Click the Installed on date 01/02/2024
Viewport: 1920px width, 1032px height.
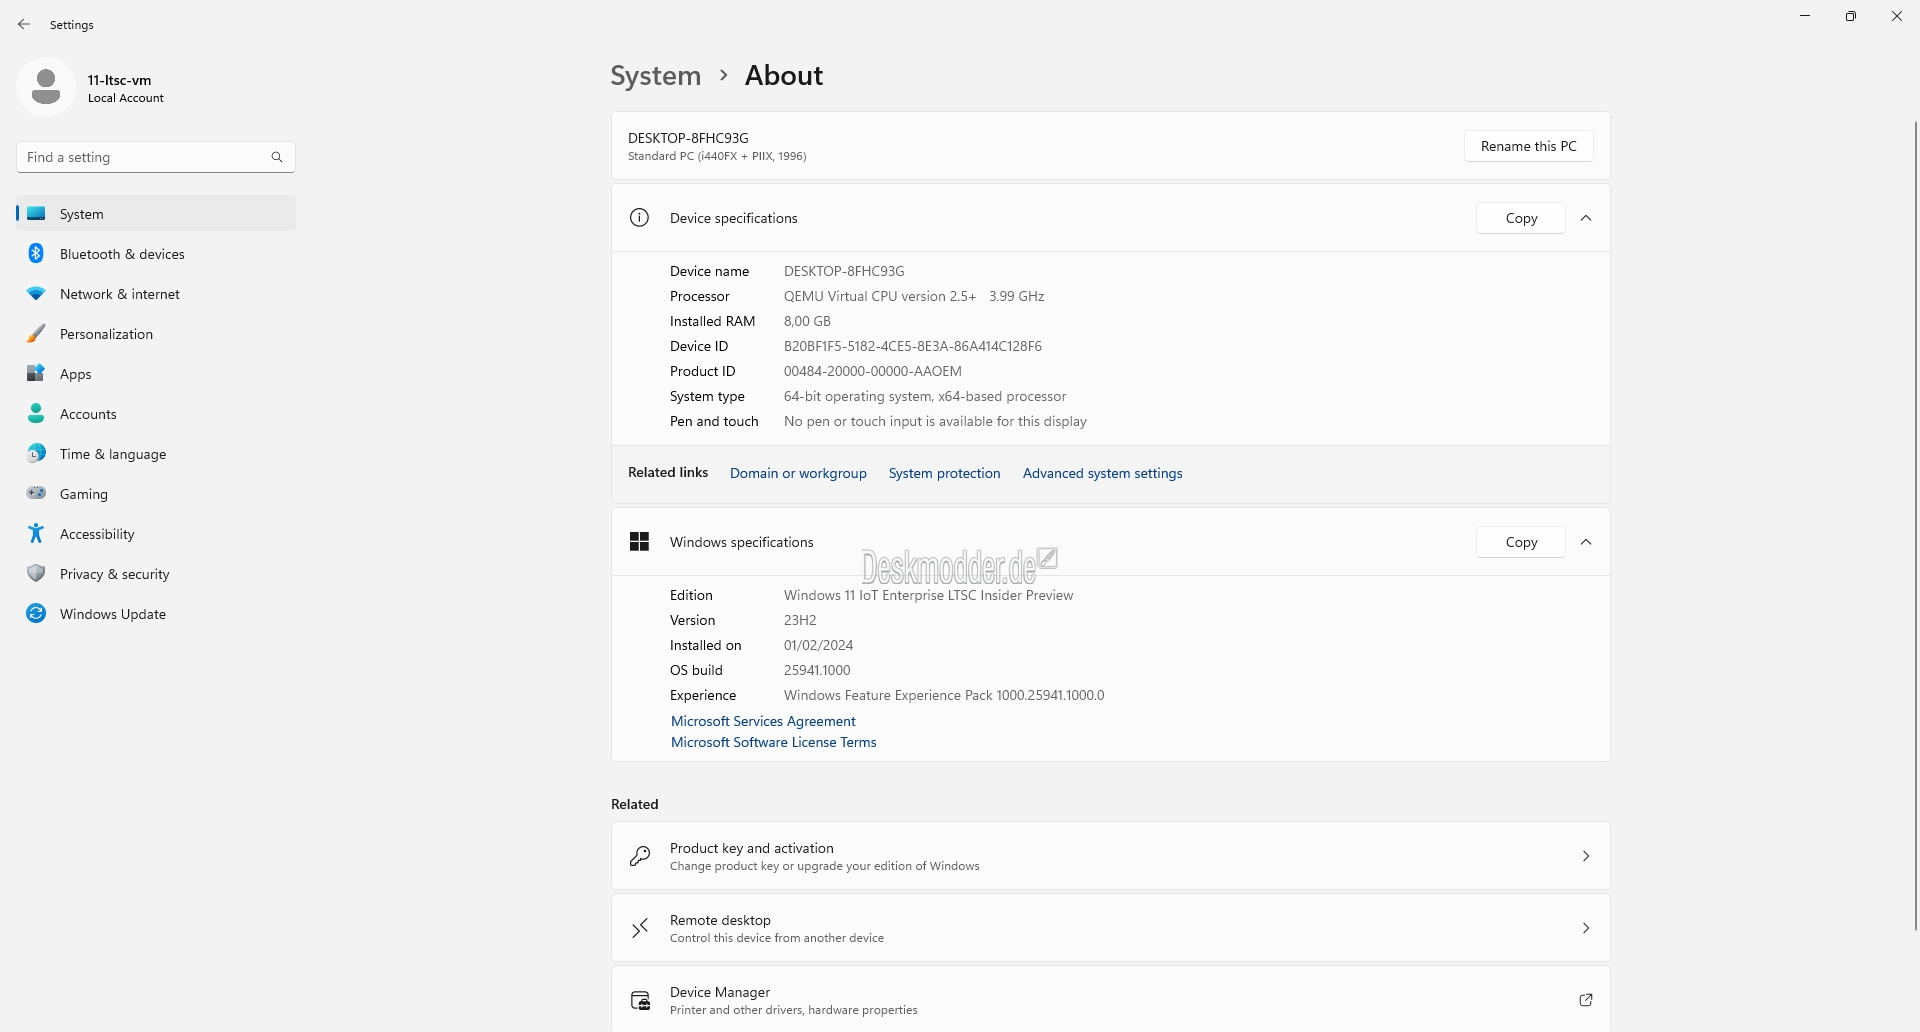pyautogui.click(x=818, y=645)
